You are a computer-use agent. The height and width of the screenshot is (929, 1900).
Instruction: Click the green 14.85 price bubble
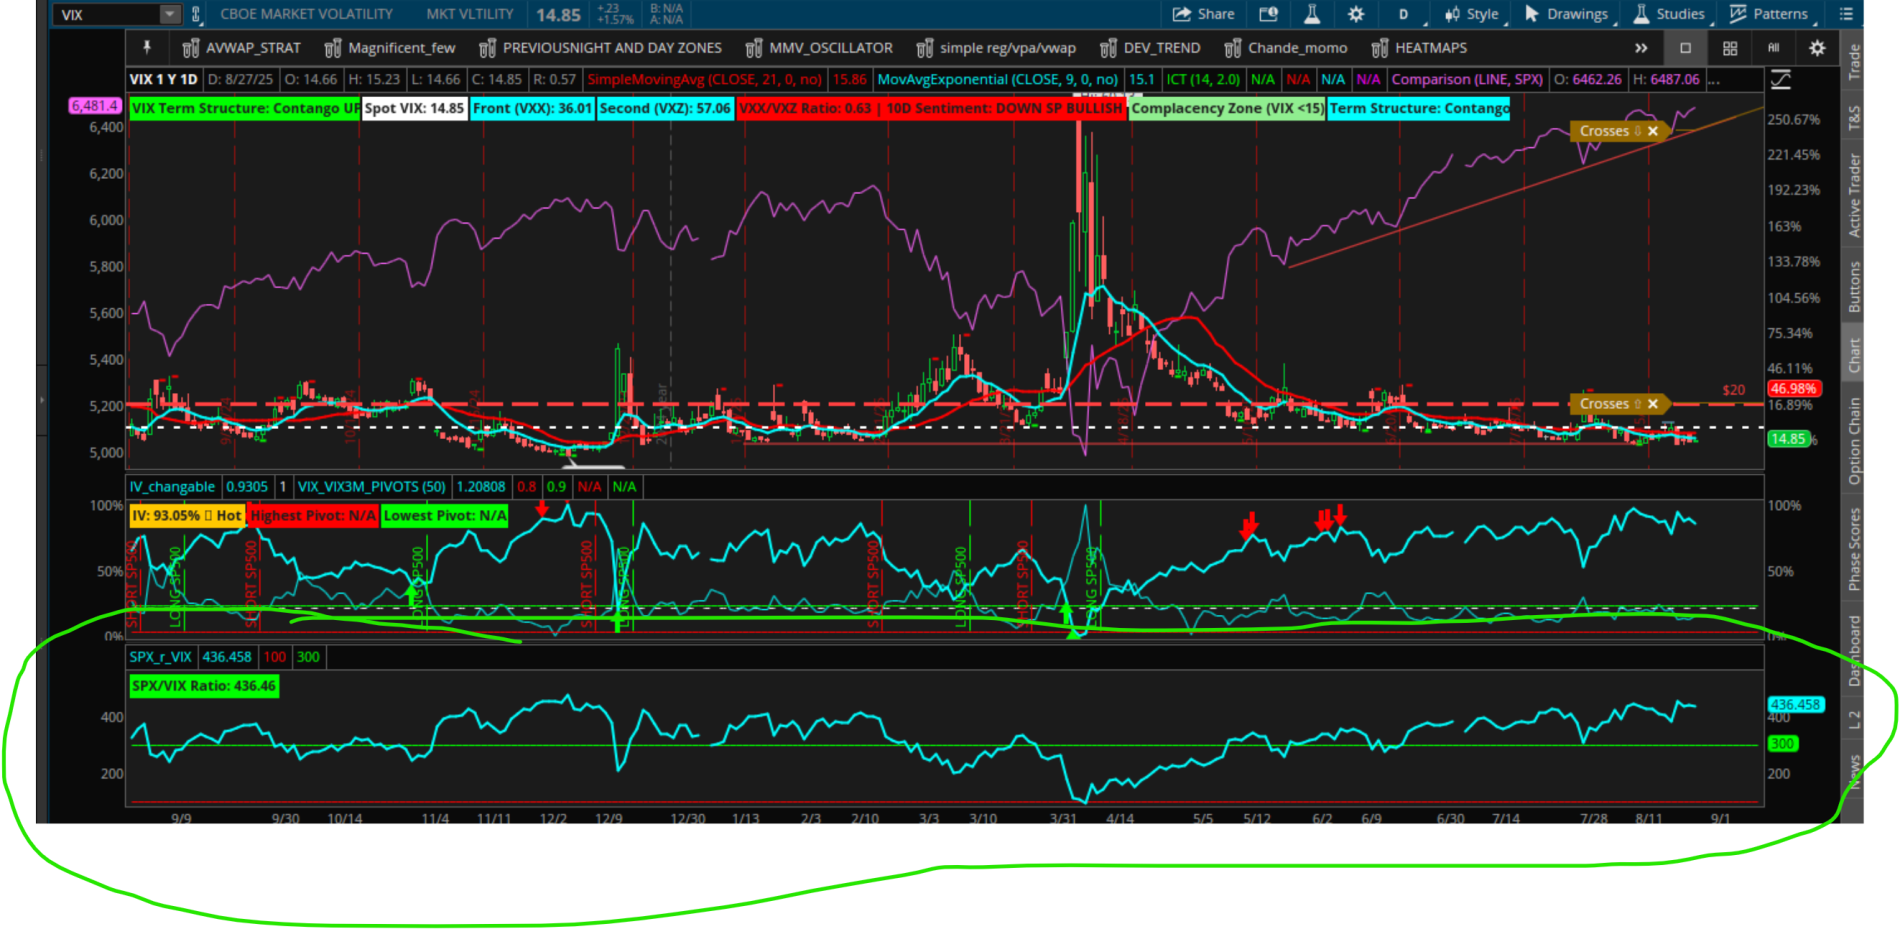pos(1787,439)
